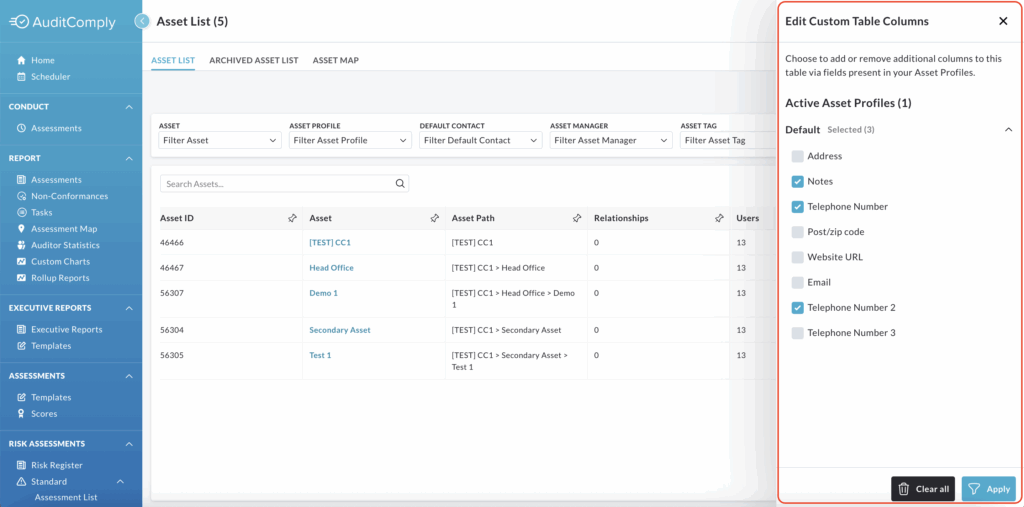Collapse the Default asset profile section
The image size is (1024, 507).
click(1008, 130)
